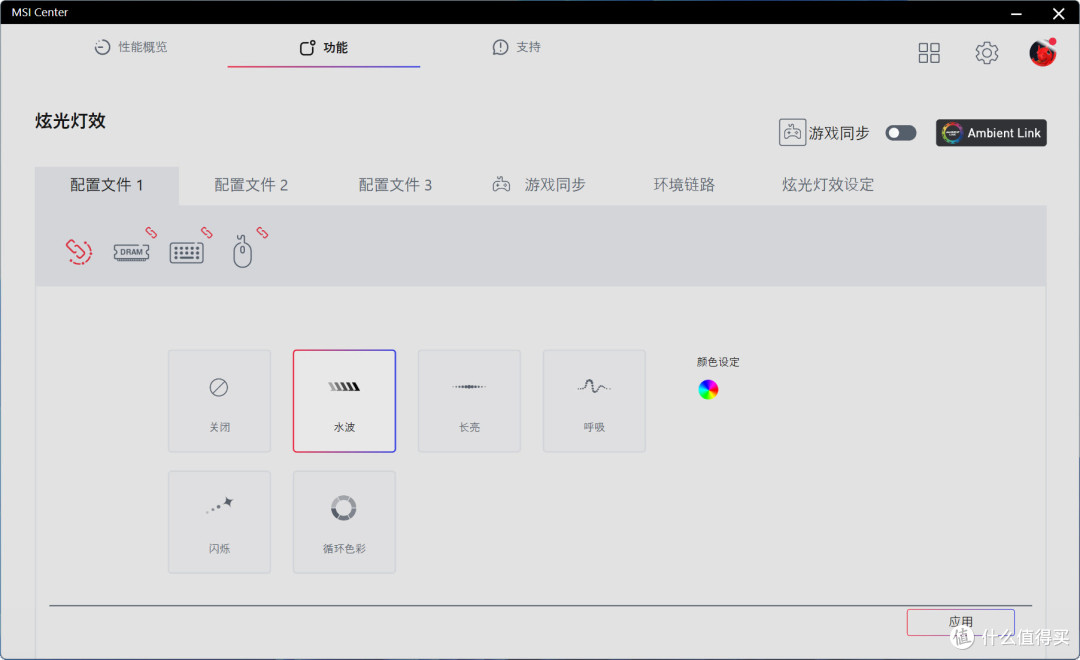Viewport: 1080px width, 660px height.
Task: Choose the 长亮 lighting effect
Action: [469, 401]
